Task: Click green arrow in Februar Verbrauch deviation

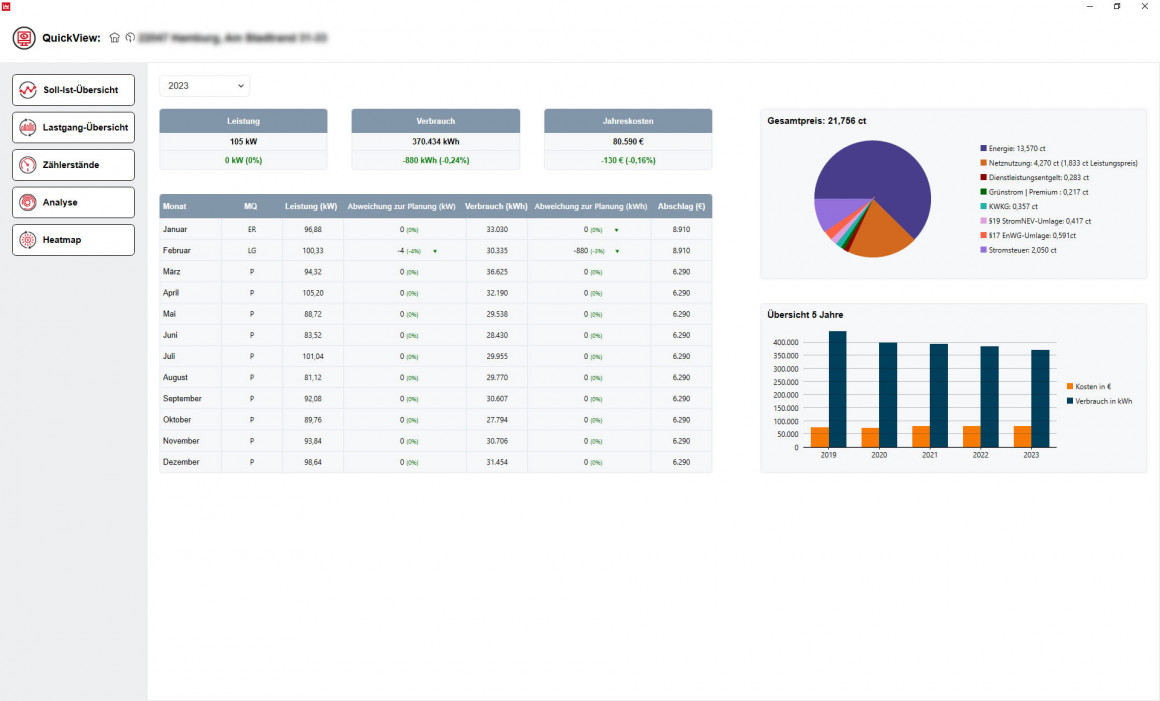Action: point(617,251)
